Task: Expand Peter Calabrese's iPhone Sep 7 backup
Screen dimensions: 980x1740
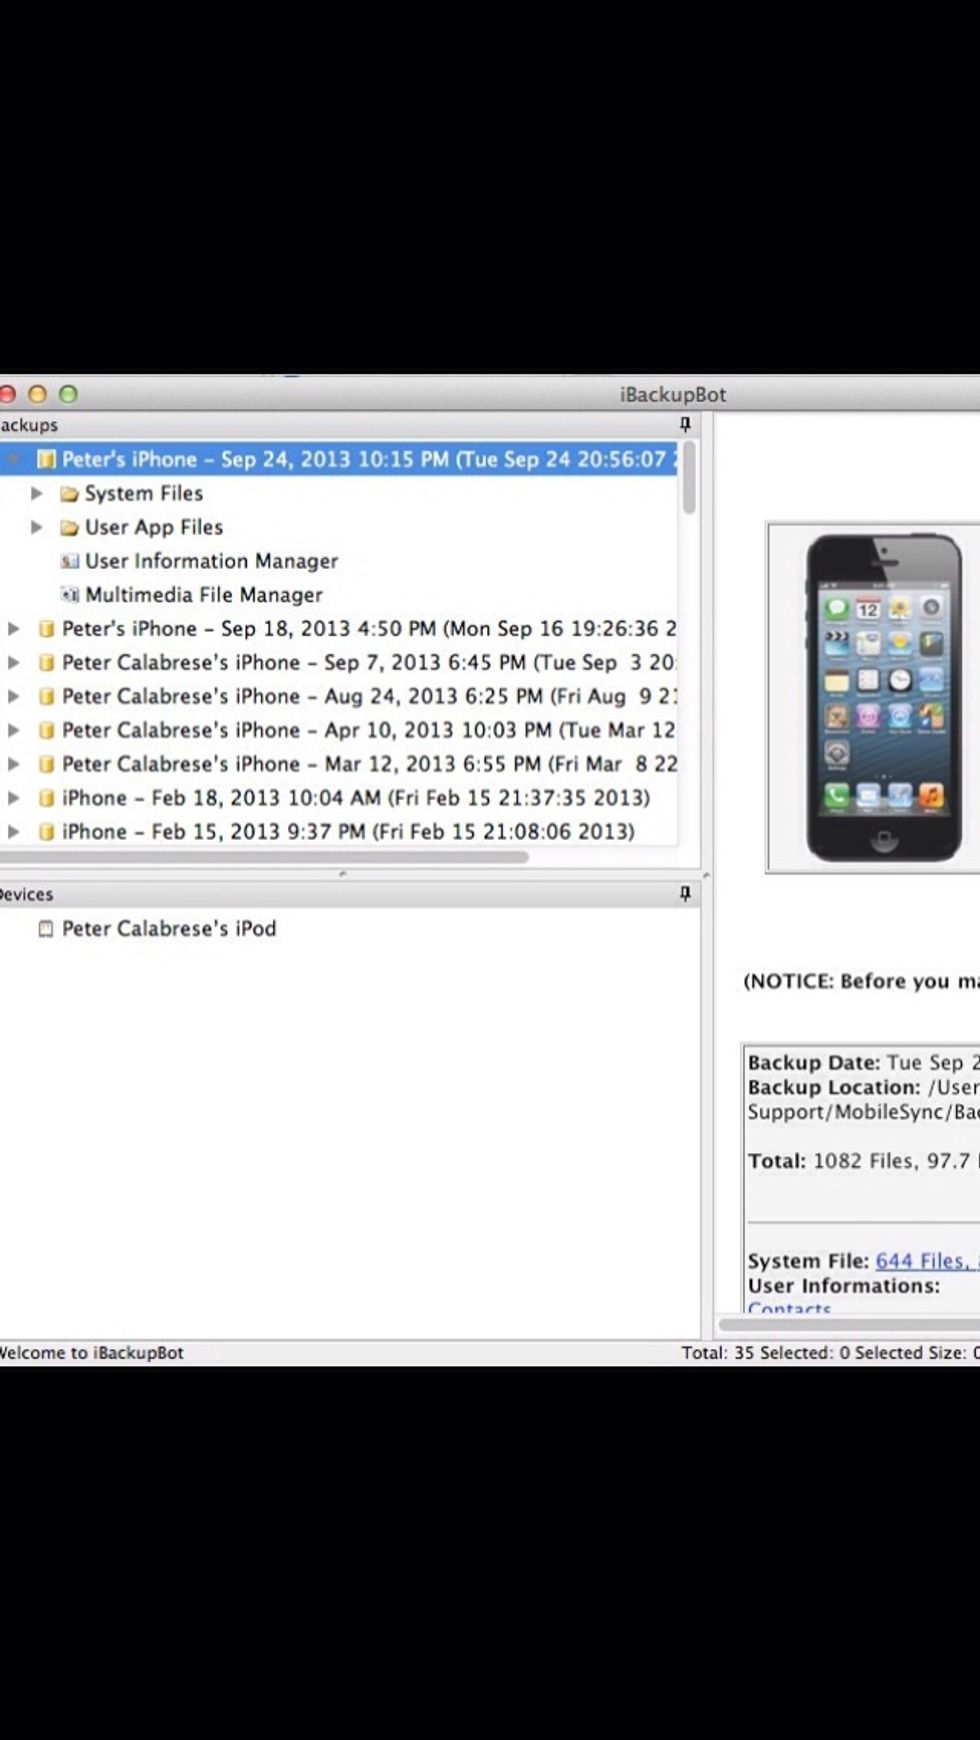Action: (14, 663)
